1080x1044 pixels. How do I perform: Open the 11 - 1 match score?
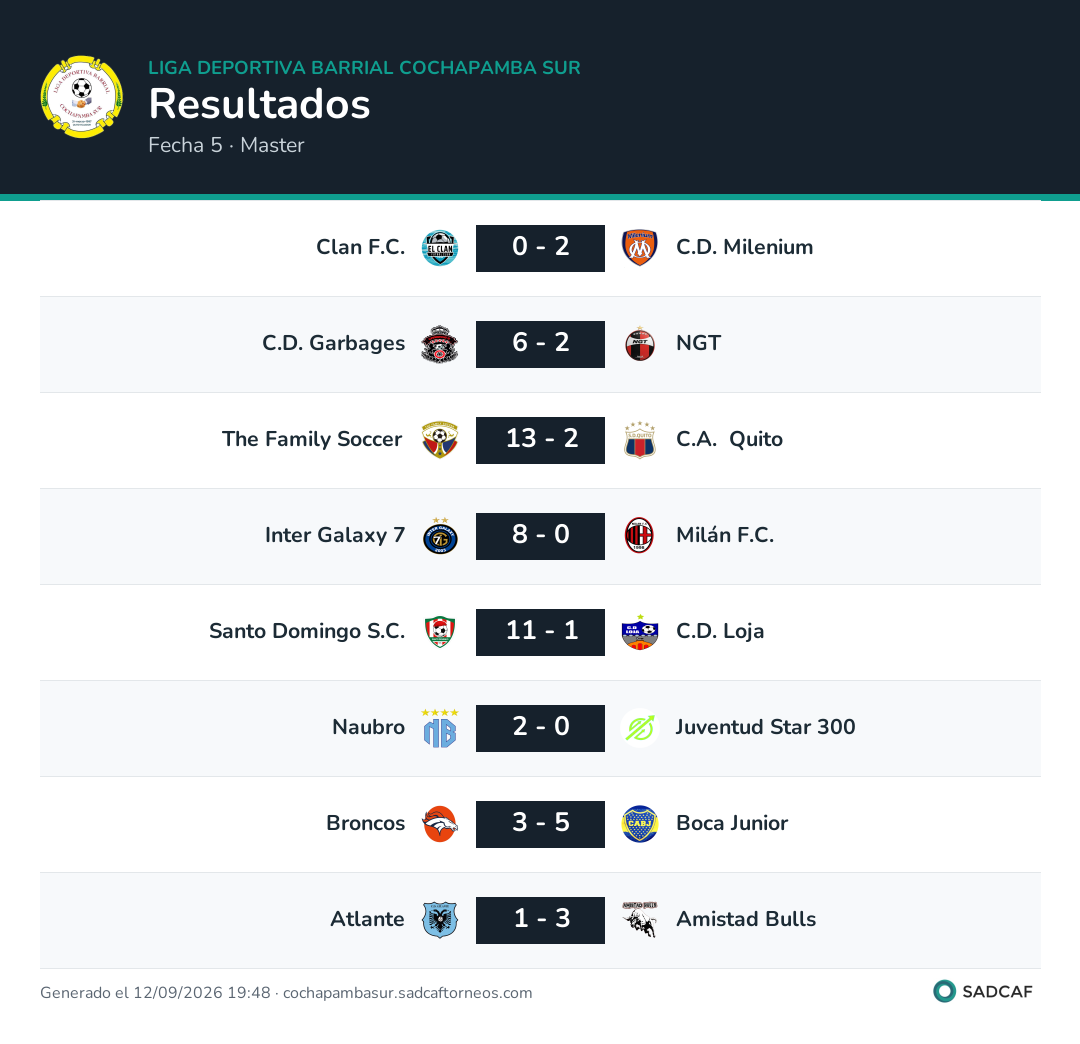540,632
